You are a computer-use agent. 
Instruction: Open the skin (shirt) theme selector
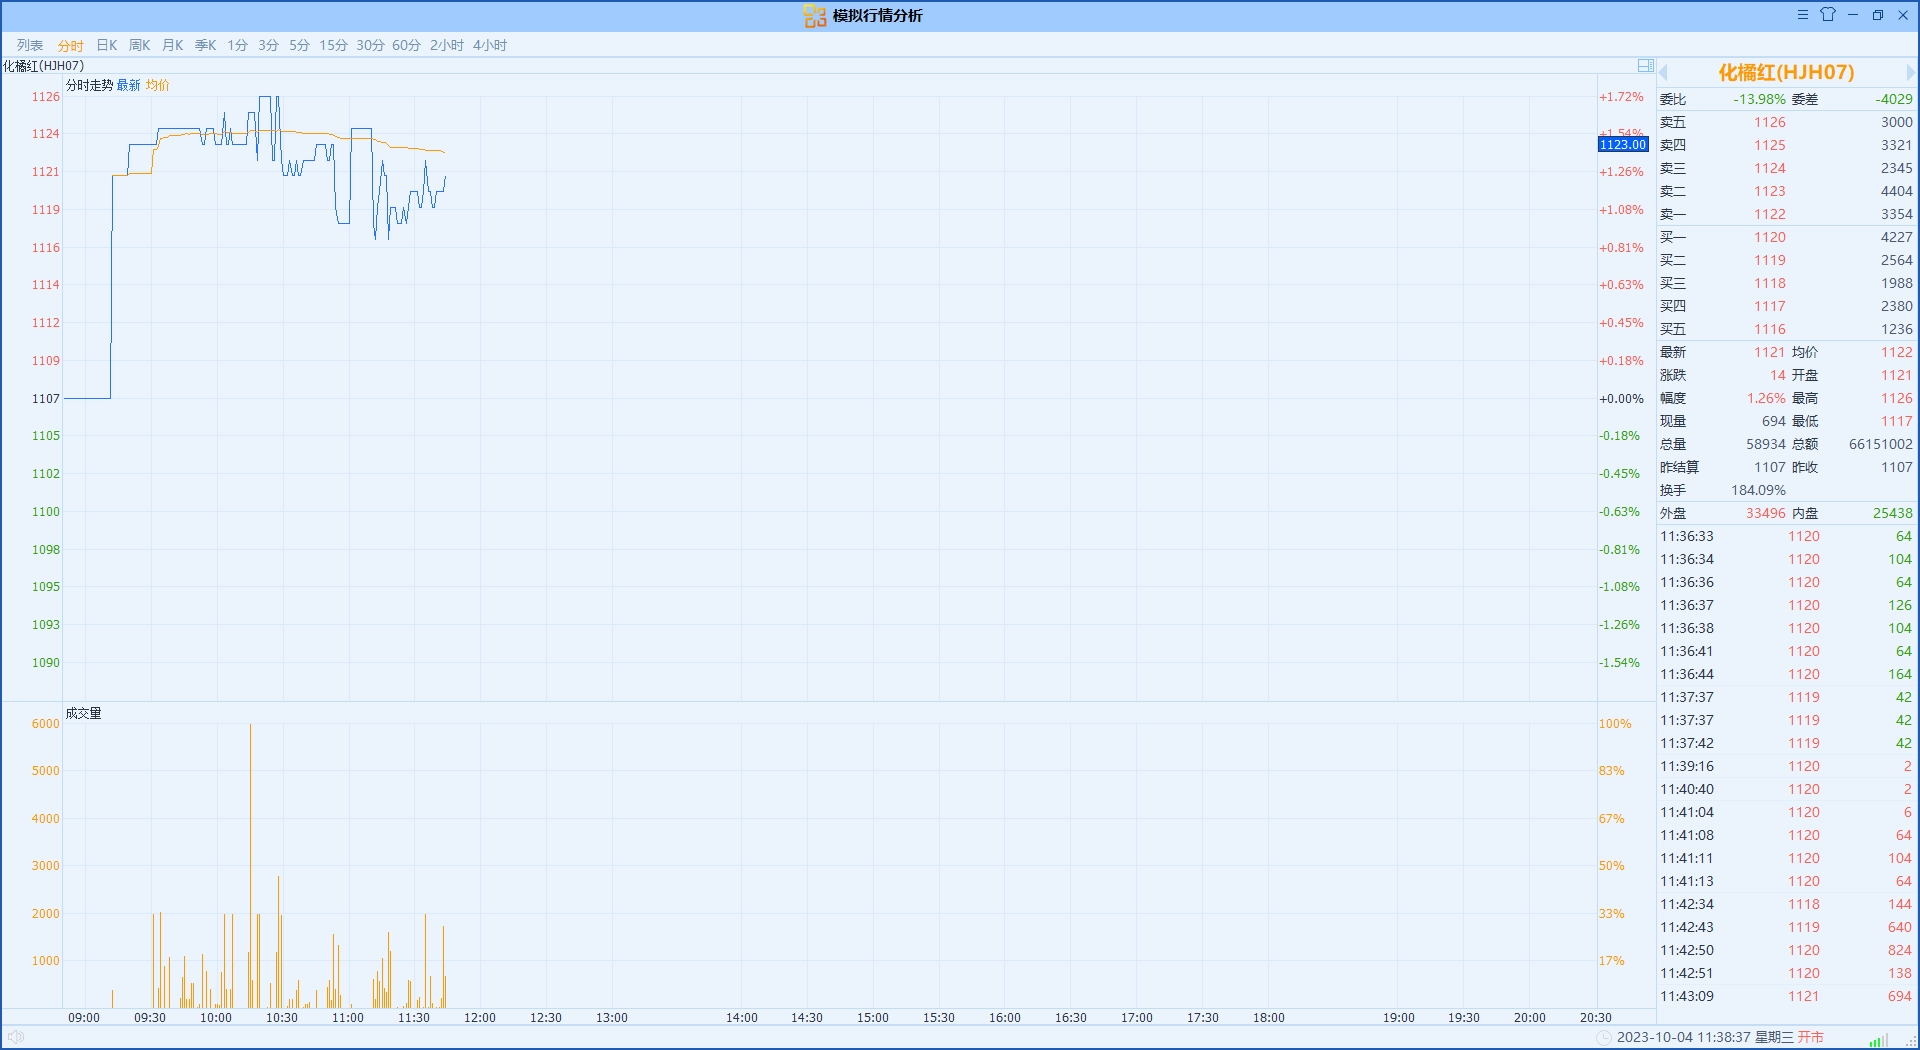coord(1828,15)
